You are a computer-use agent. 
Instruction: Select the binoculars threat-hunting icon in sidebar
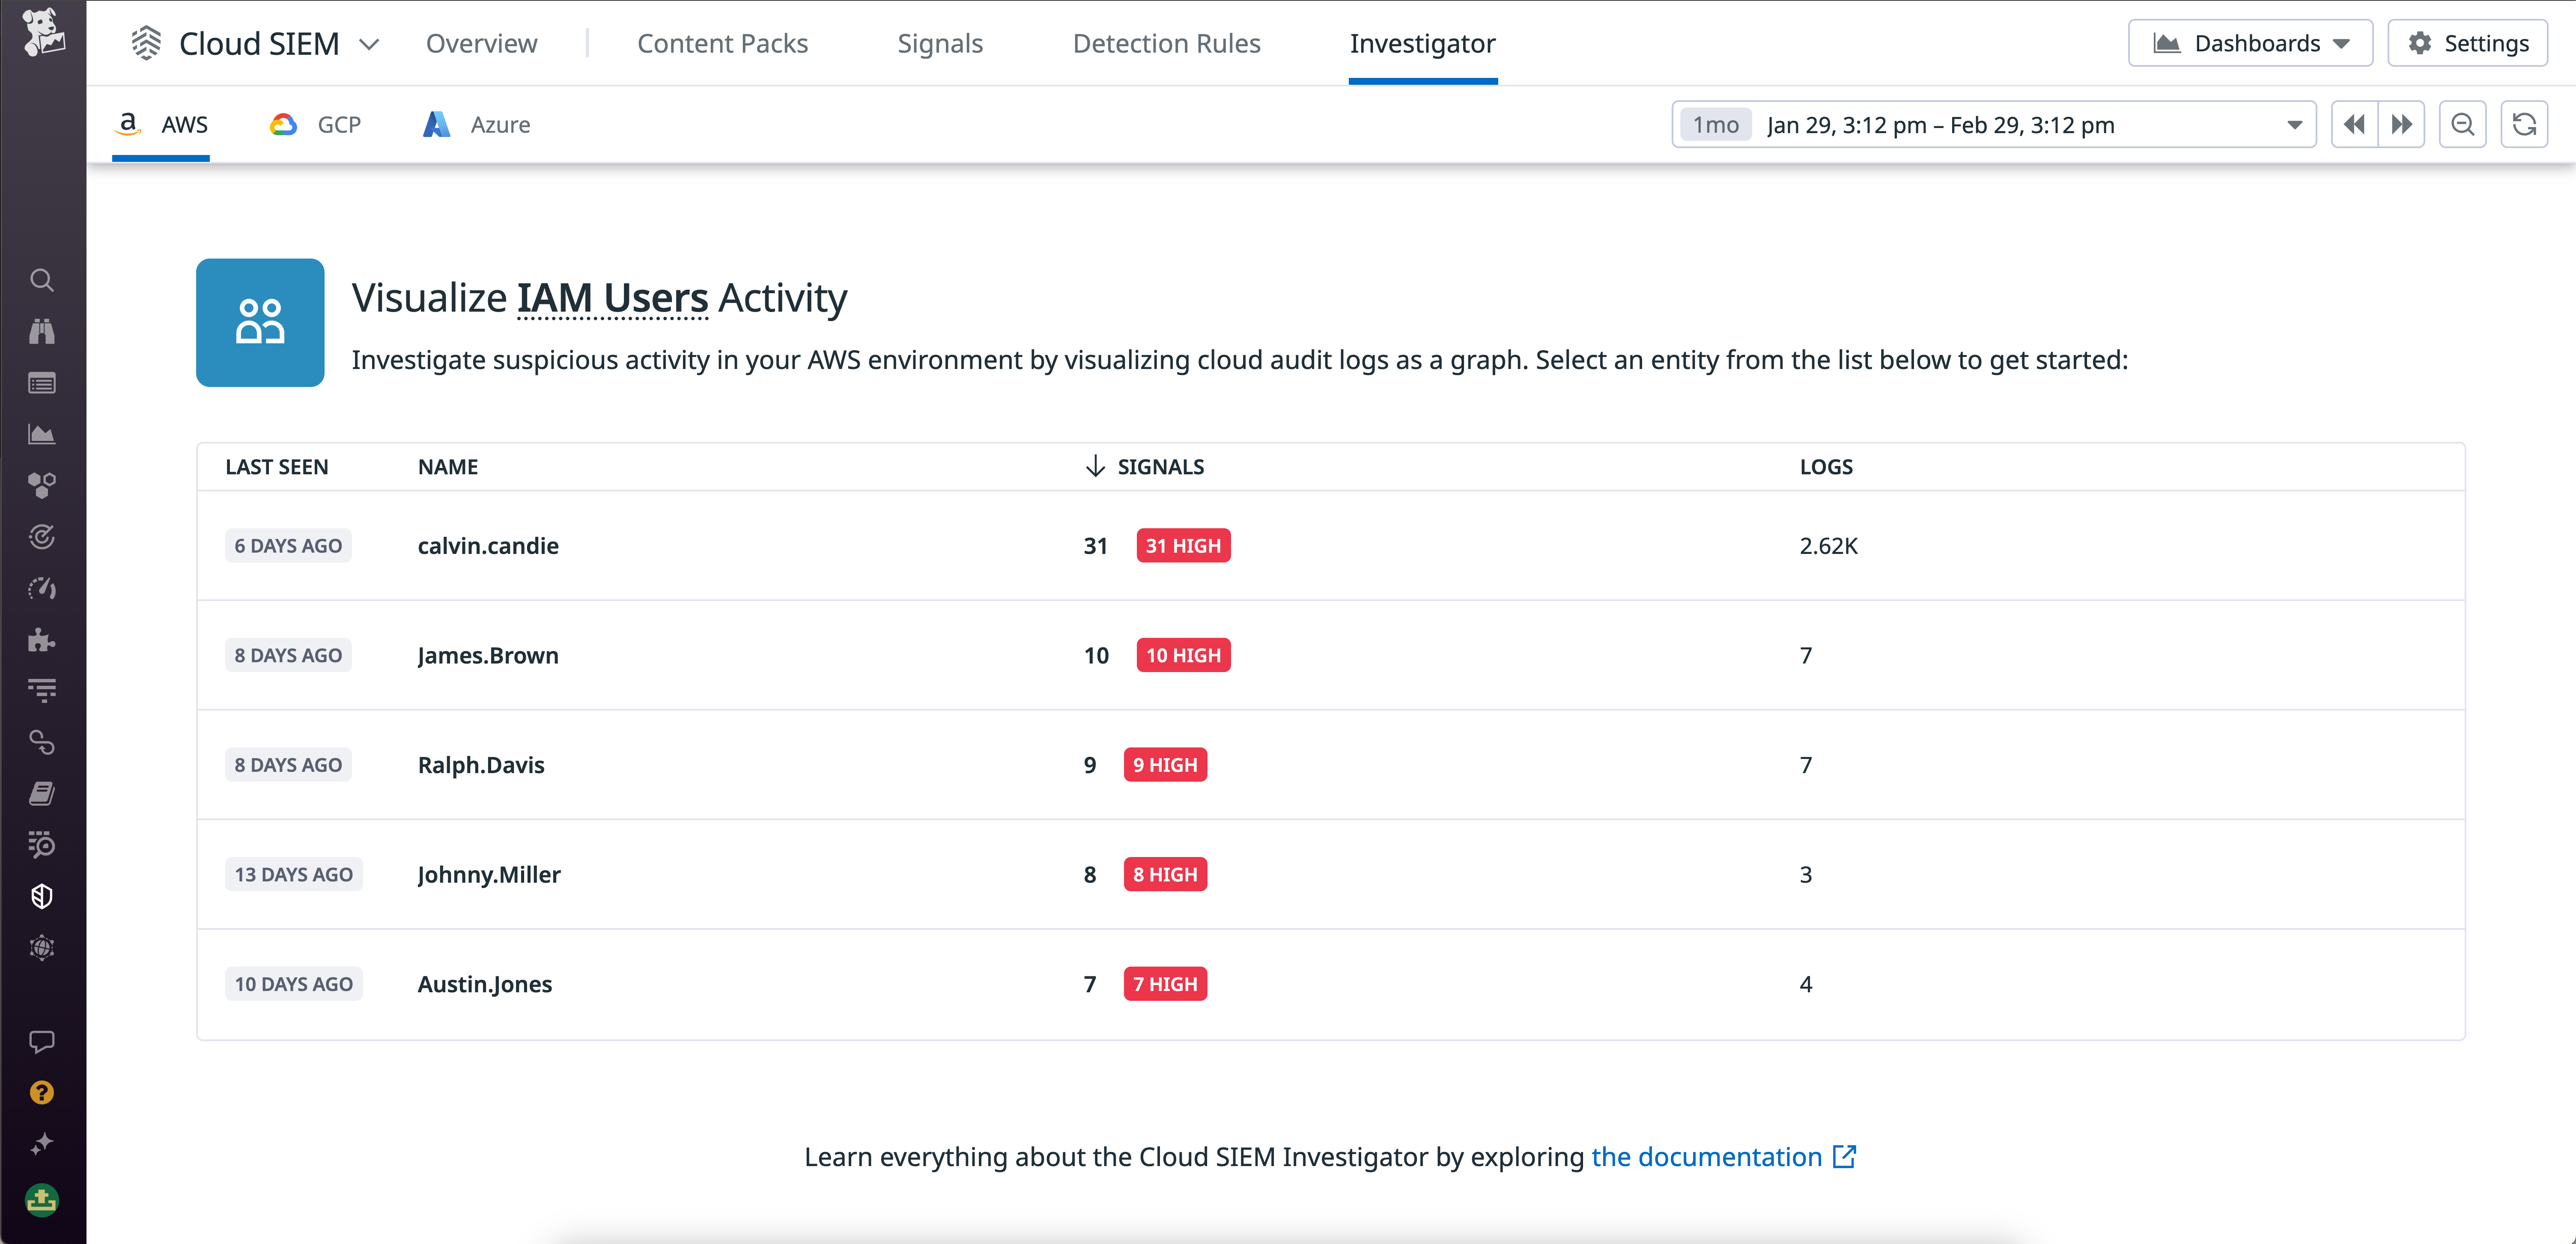[x=41, y=331]
